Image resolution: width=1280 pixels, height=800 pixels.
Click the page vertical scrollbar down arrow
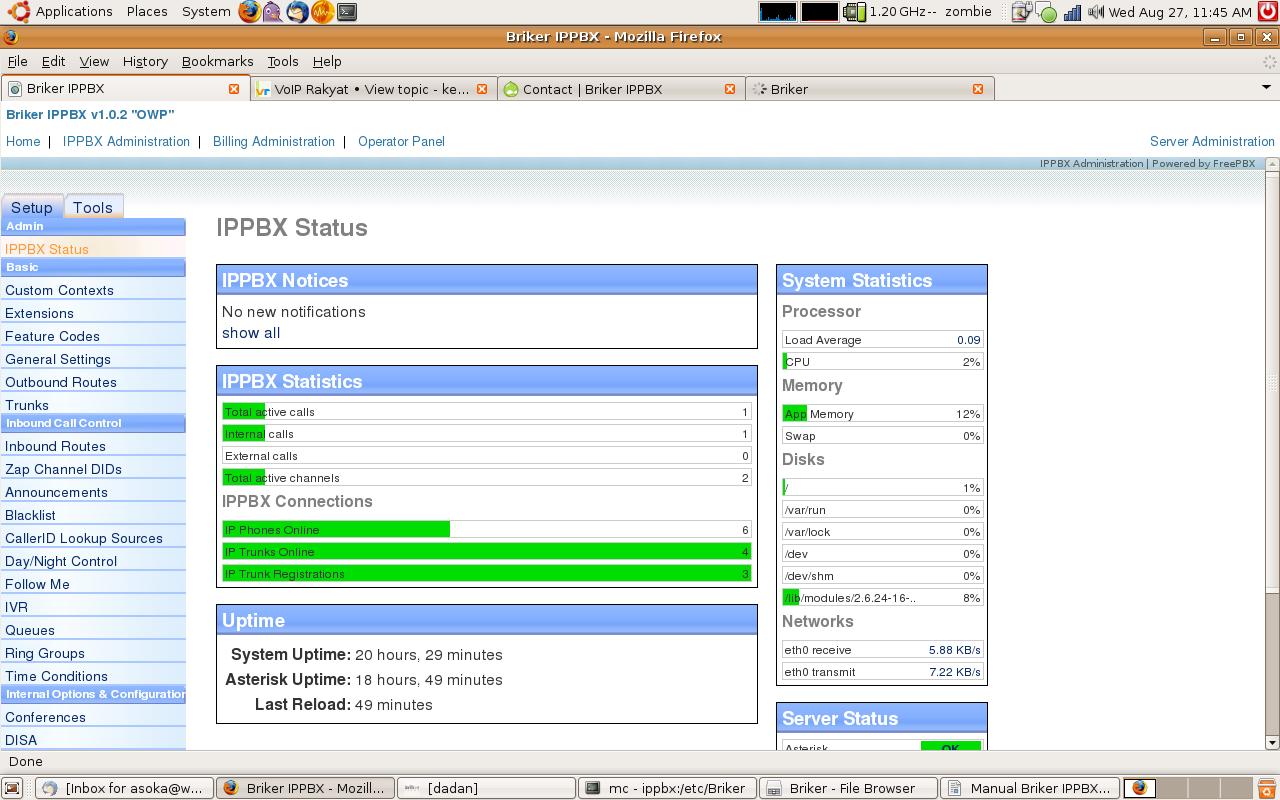[x=1272, y=742]
